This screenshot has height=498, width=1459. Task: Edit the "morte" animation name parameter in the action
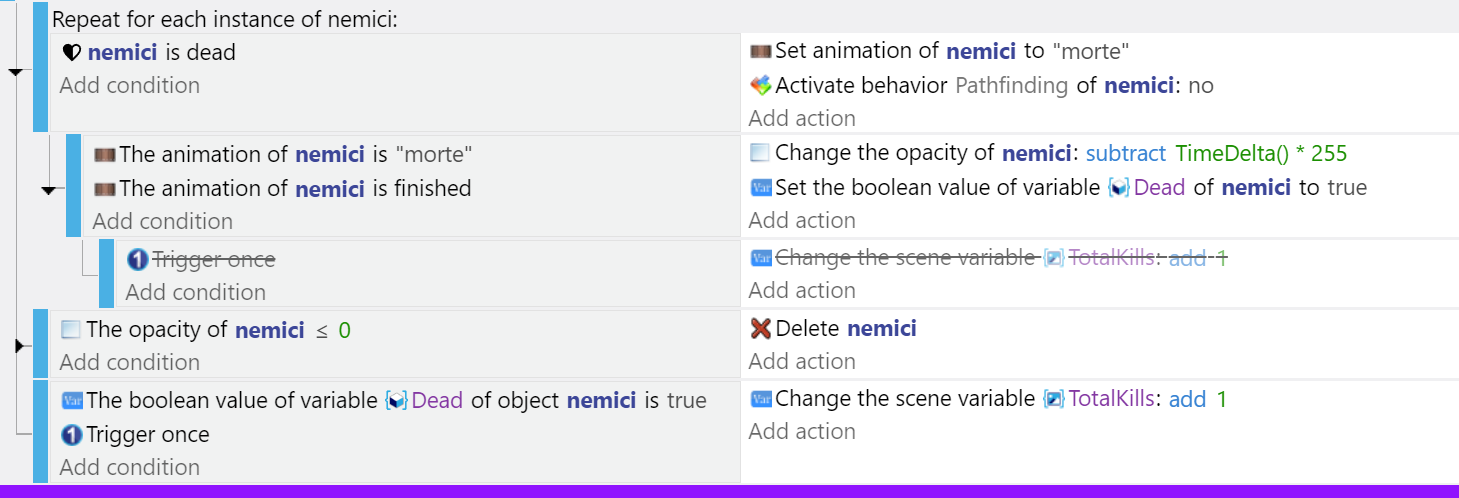pyautogui.click(x=1091, y=51)
